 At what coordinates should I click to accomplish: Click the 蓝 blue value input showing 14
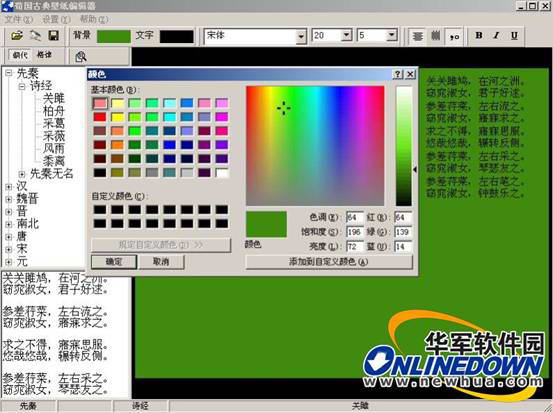pyautogui.click(x=403, y=247)
